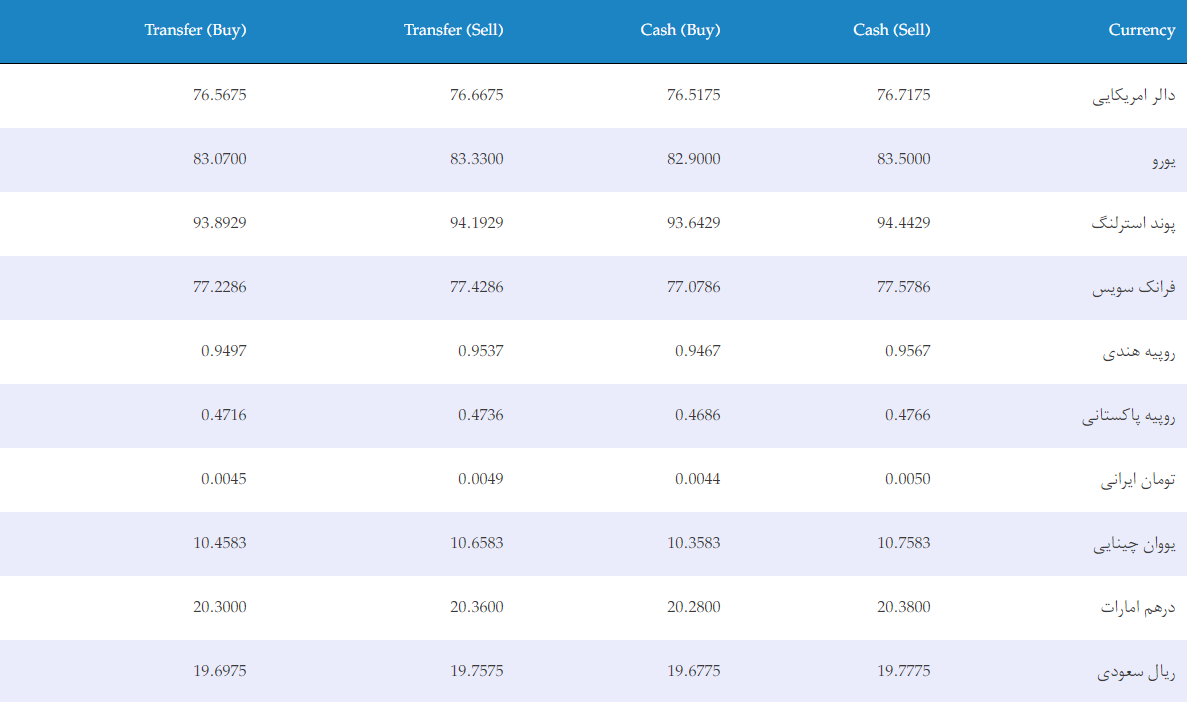Image resolution: width=1187 pixels, height=702 pixels.
Task: Select the روپیه پاکستانی currency label
Action: 1129,417
